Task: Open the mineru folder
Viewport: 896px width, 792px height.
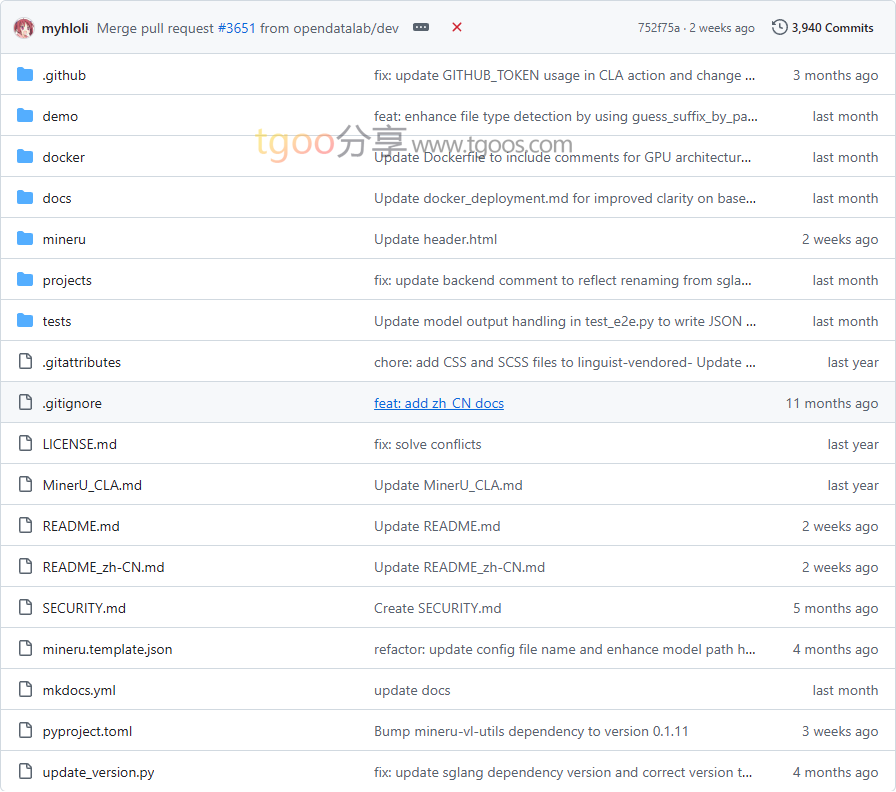Action: coord(64,239)
